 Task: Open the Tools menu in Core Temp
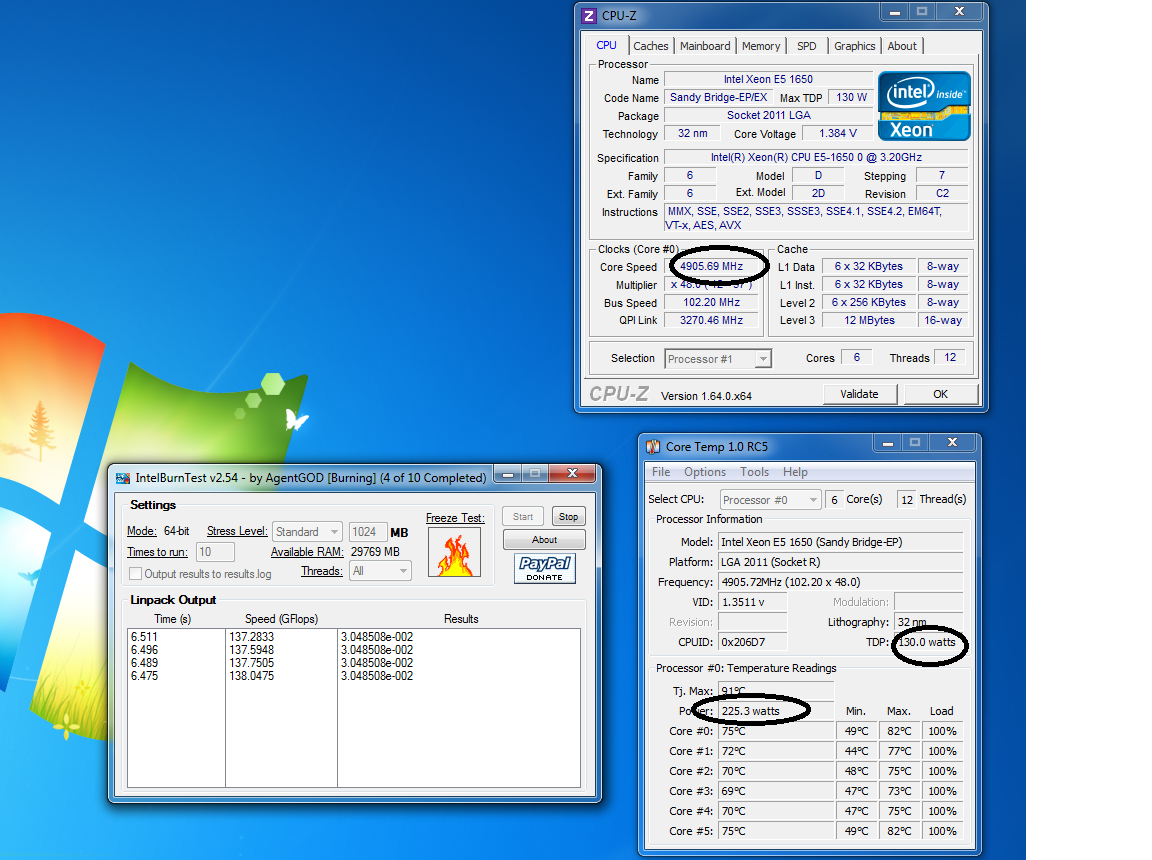(x=755, y=472)
